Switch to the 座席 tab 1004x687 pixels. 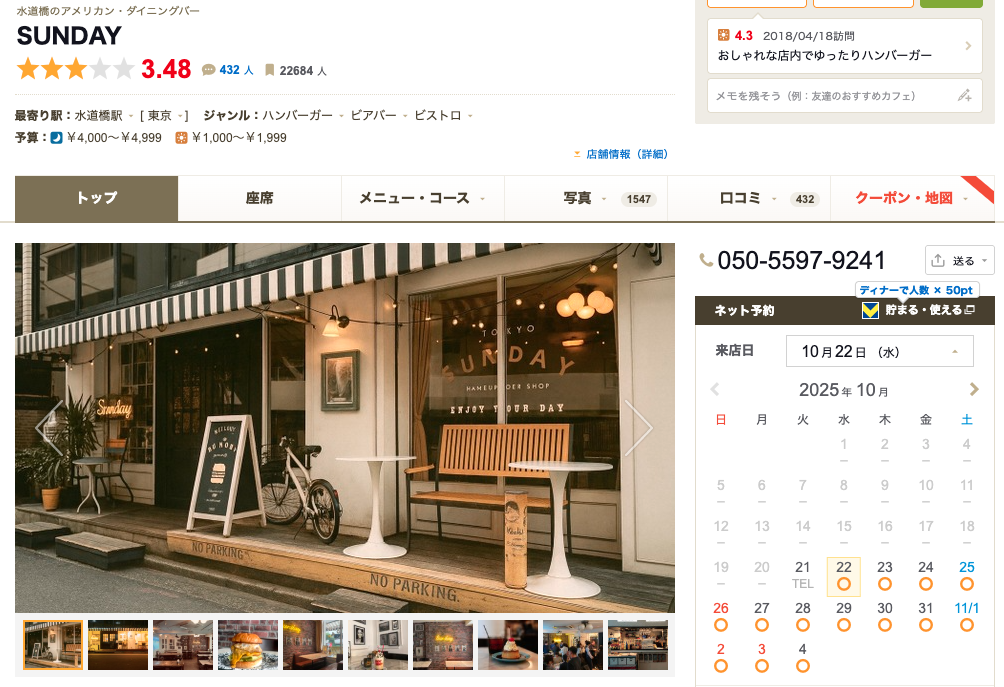(x=260, y=198)
